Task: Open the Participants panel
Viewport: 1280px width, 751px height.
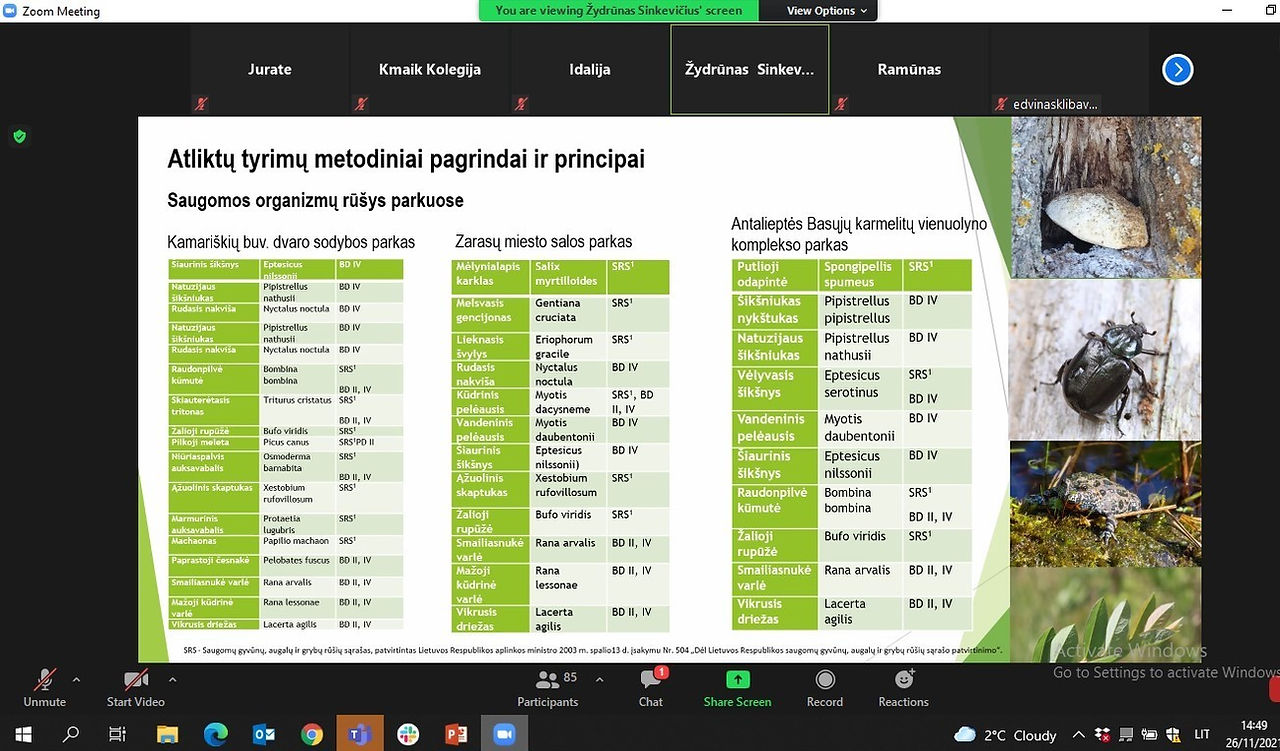Action: 548,688
